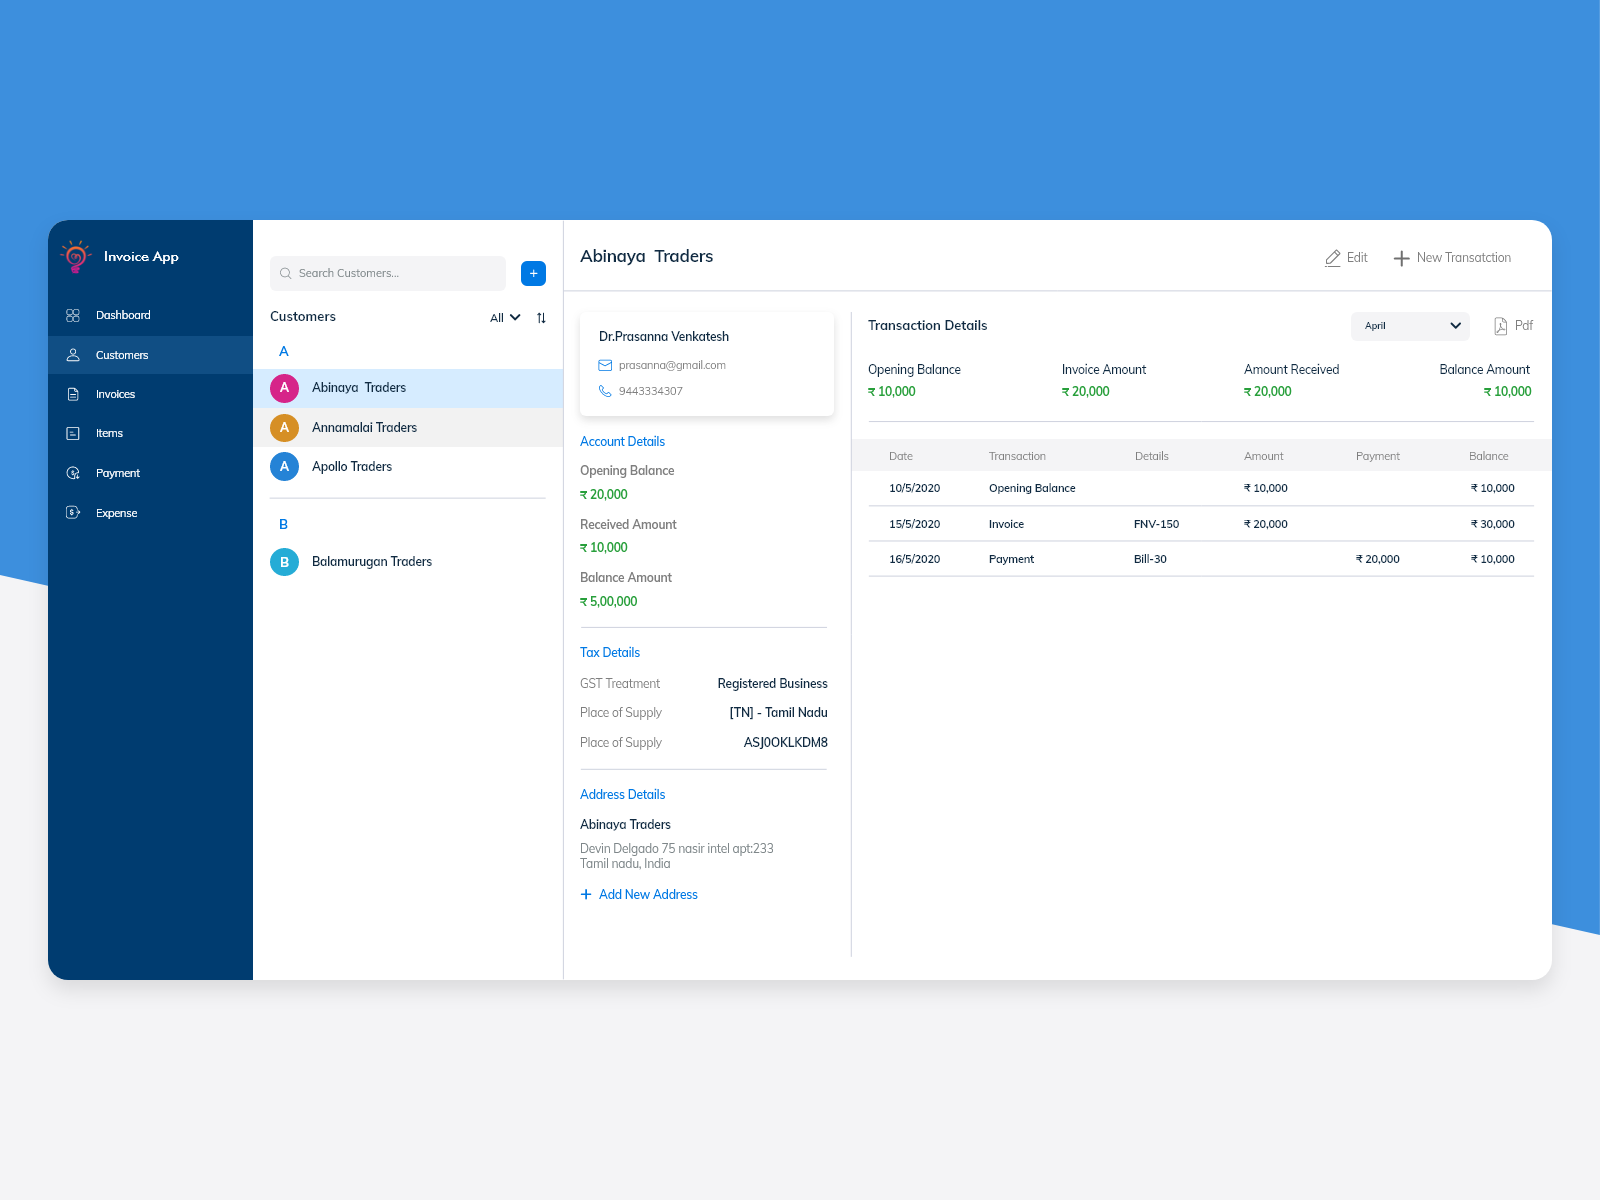
Task: Click the Expense icon in the sidebar
Action: coord(72,512)
